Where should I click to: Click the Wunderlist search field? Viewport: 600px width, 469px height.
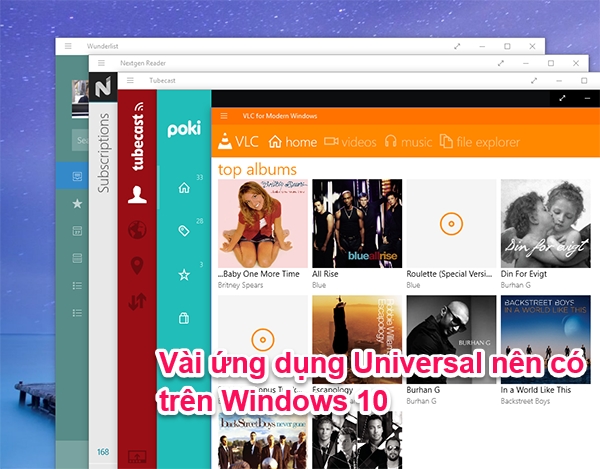80,141
